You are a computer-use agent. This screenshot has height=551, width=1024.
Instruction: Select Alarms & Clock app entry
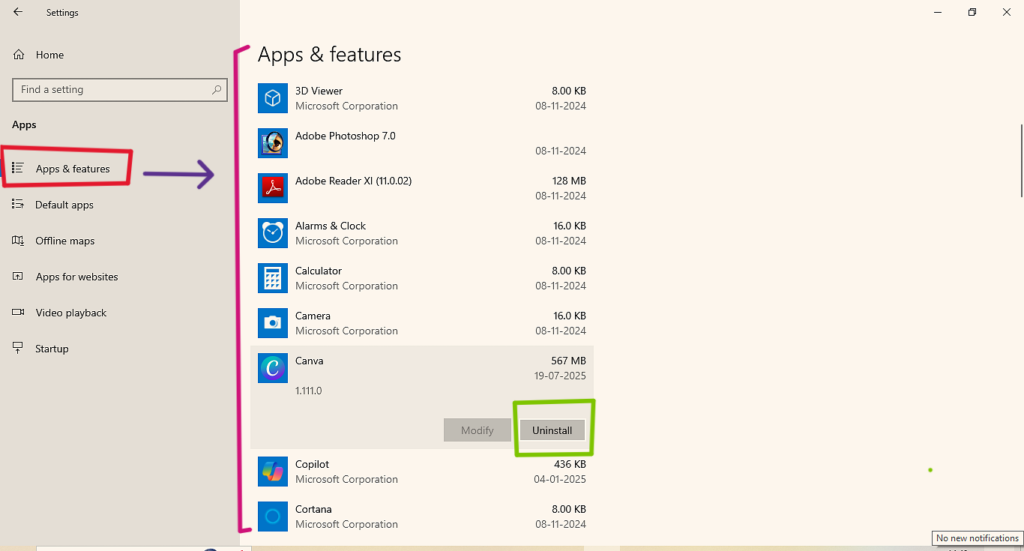[422, 233]
